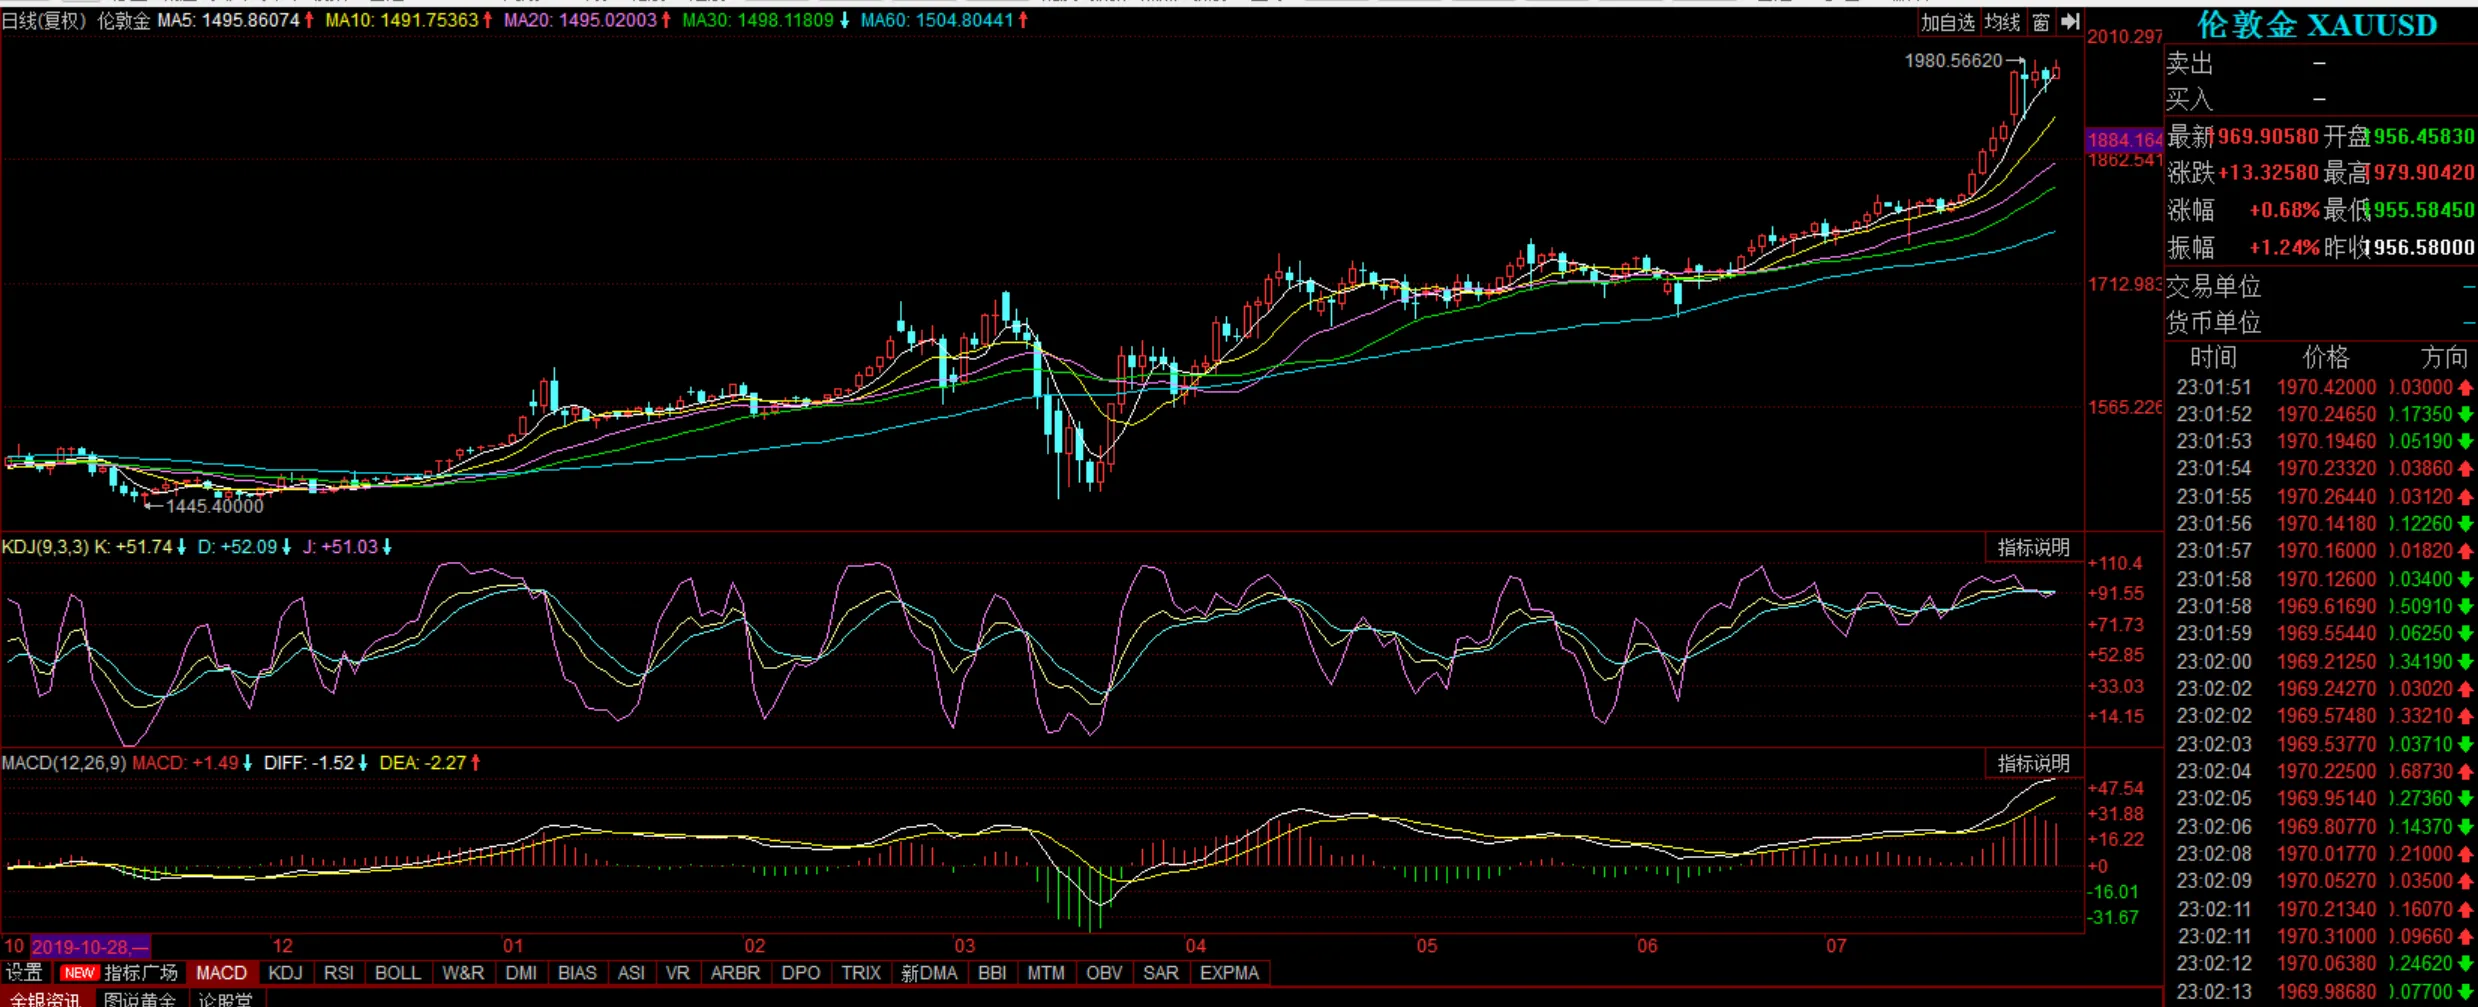Click the tick time 23:02:13
2478x1007 pixels.
pyautogui.click(x=2214, y=991)
